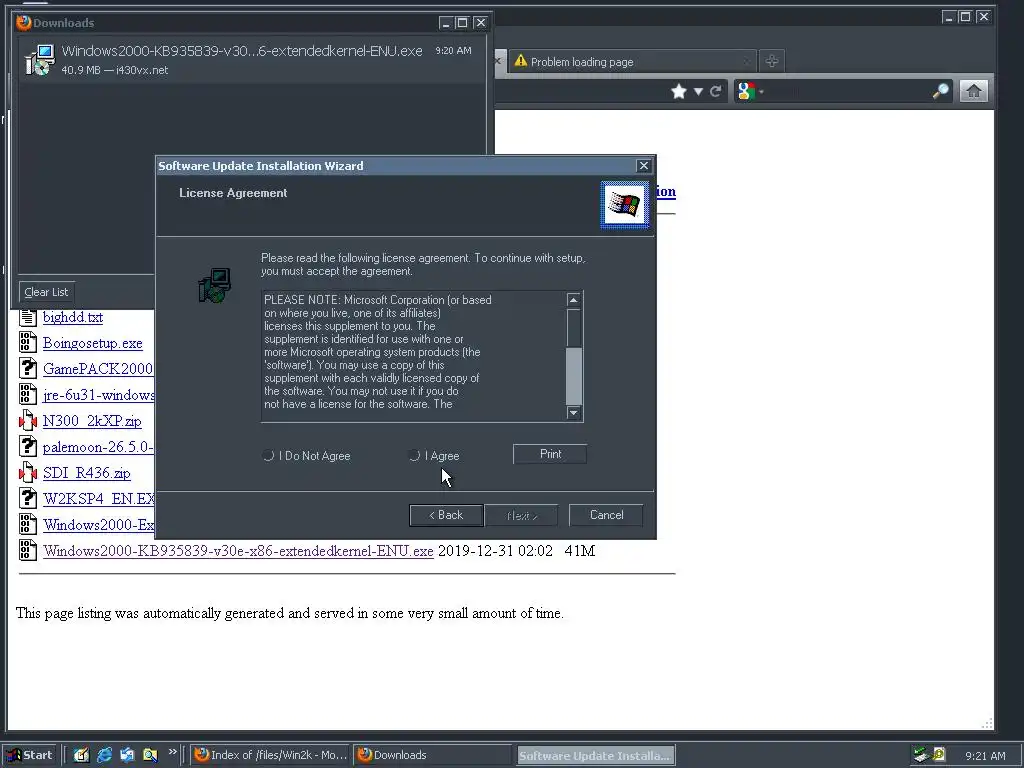
Task: Open the bighdd.txt link
Action: click(x=72, y=317)
